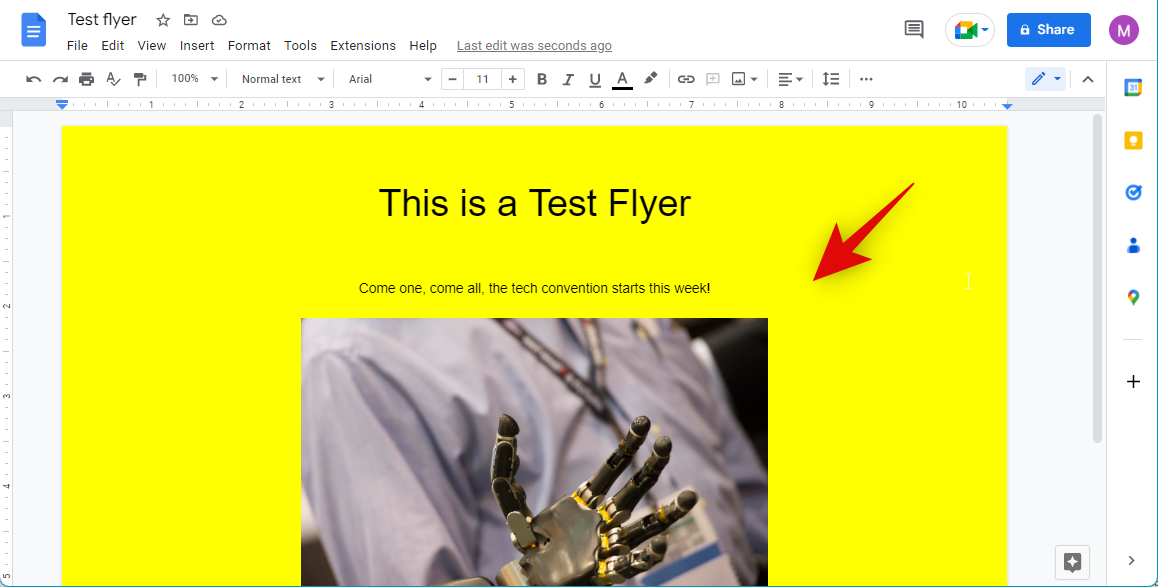Click the font size field

482,79
